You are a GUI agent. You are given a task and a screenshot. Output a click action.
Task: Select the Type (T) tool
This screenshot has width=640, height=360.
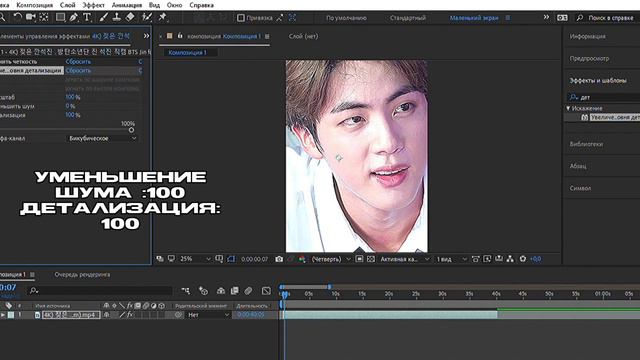pyautogui.click(x=87, y=17)
